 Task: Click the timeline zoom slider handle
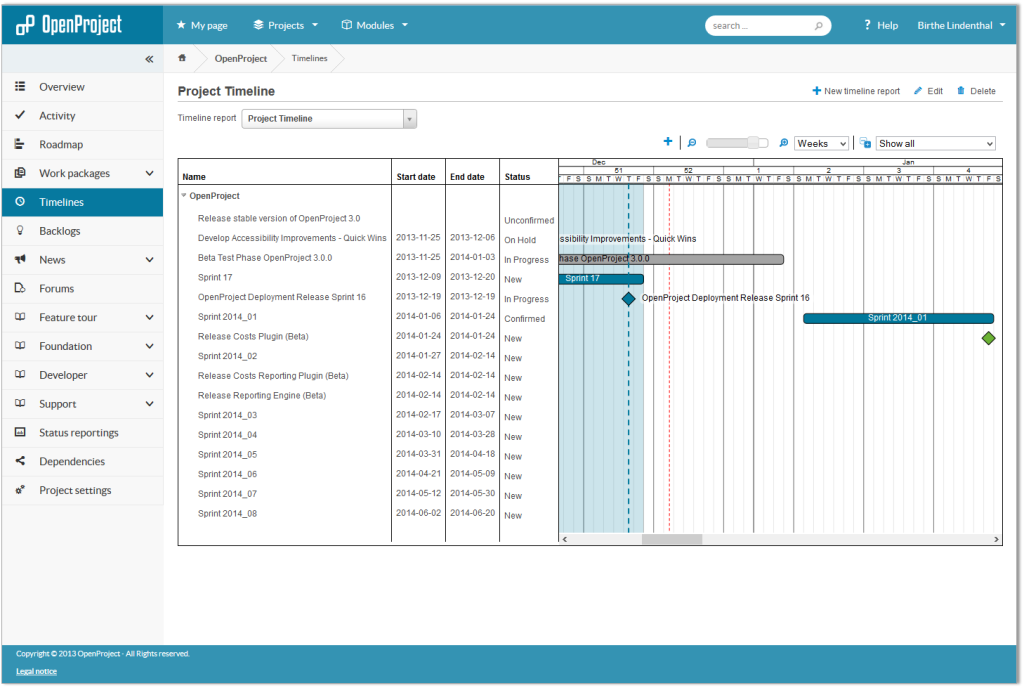(x=754, y=143)
